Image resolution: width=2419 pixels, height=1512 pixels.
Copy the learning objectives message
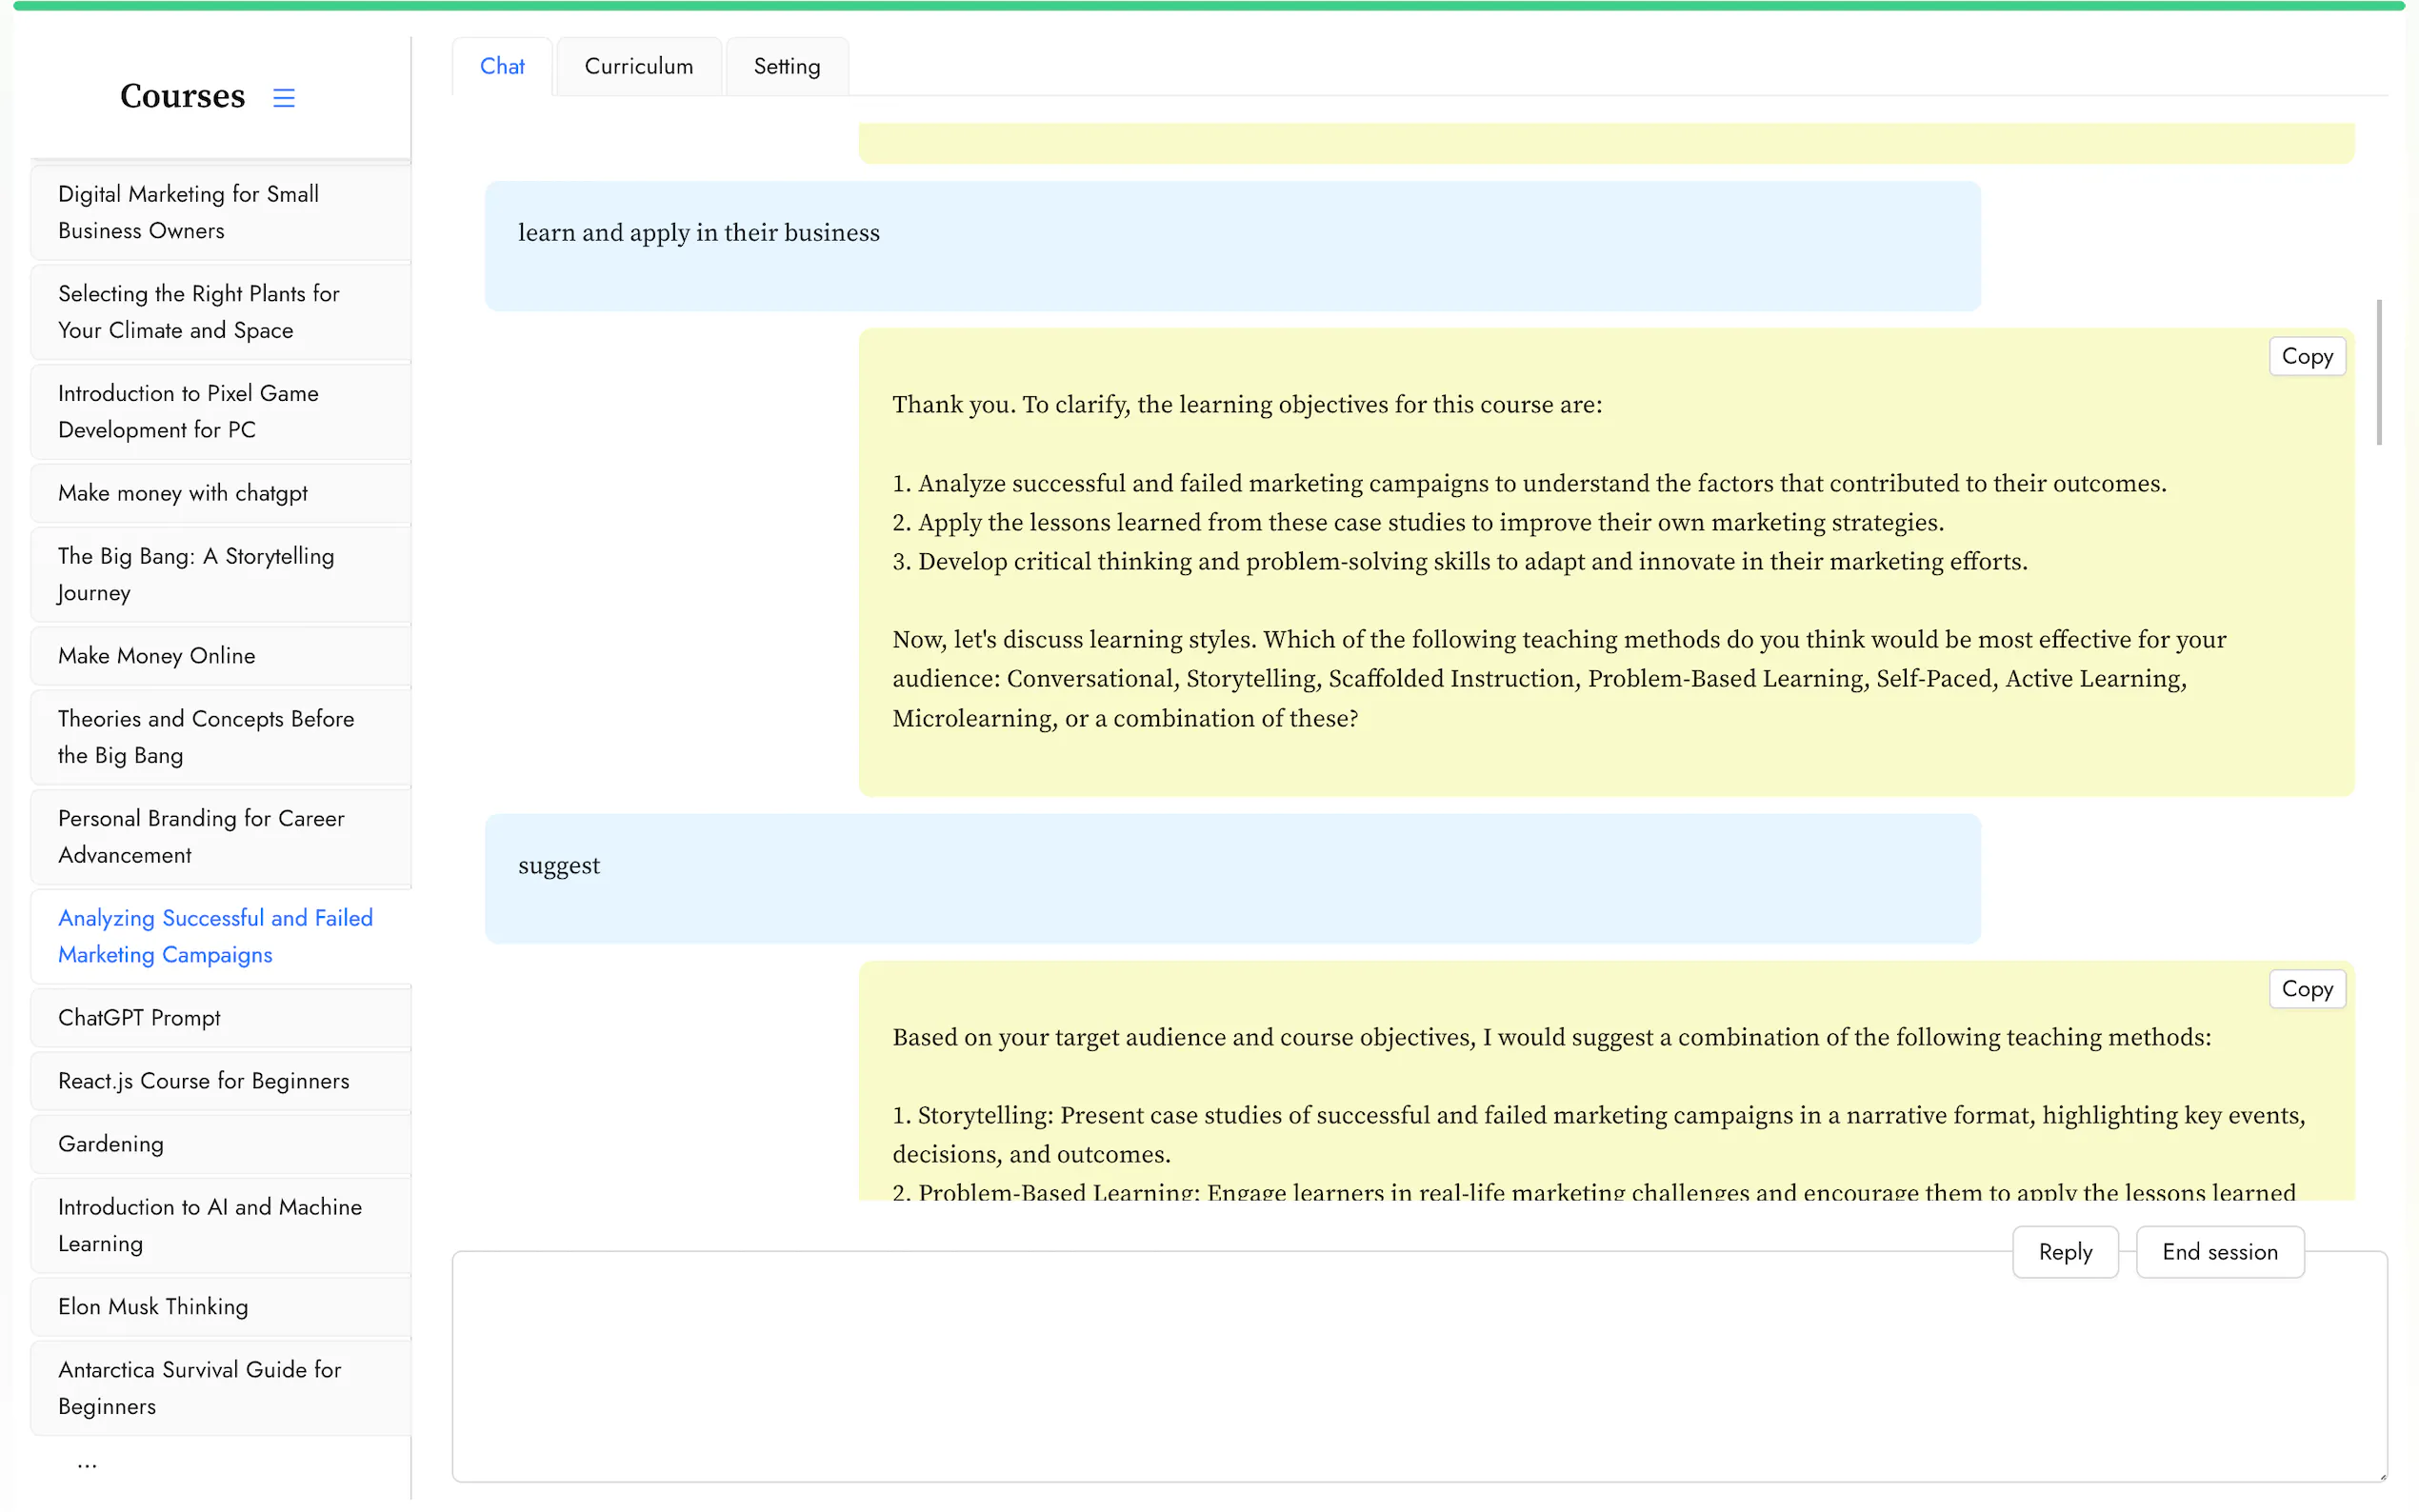click(x=2305, y=357)
